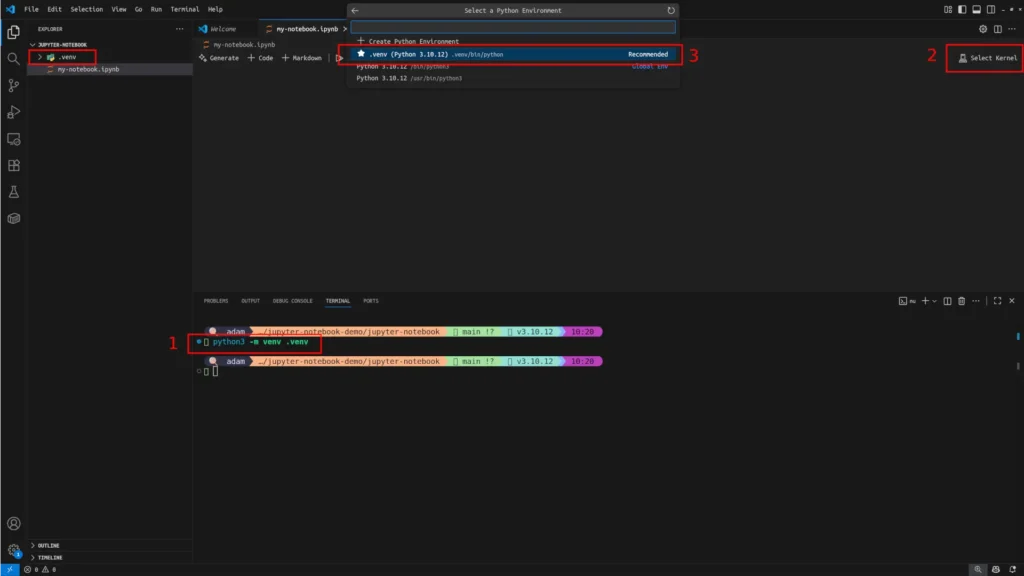Add a Markdown cell

tap(302, 58)
